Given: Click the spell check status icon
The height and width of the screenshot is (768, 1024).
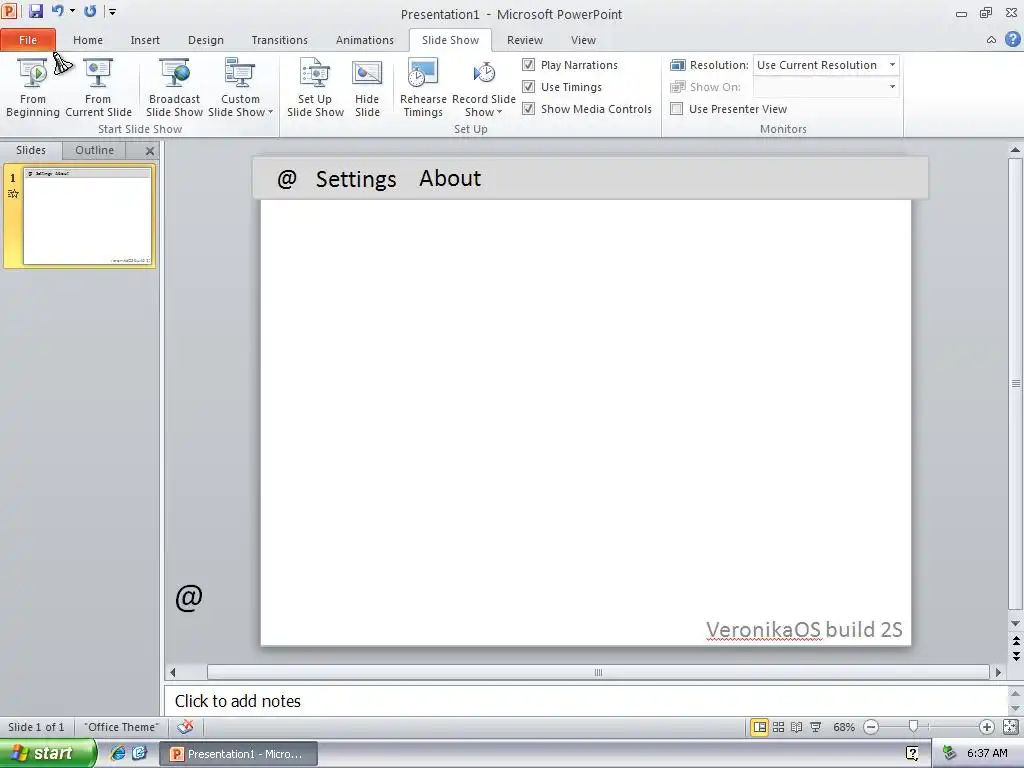Looking at the screenshot, I should (x=185, y=727).
